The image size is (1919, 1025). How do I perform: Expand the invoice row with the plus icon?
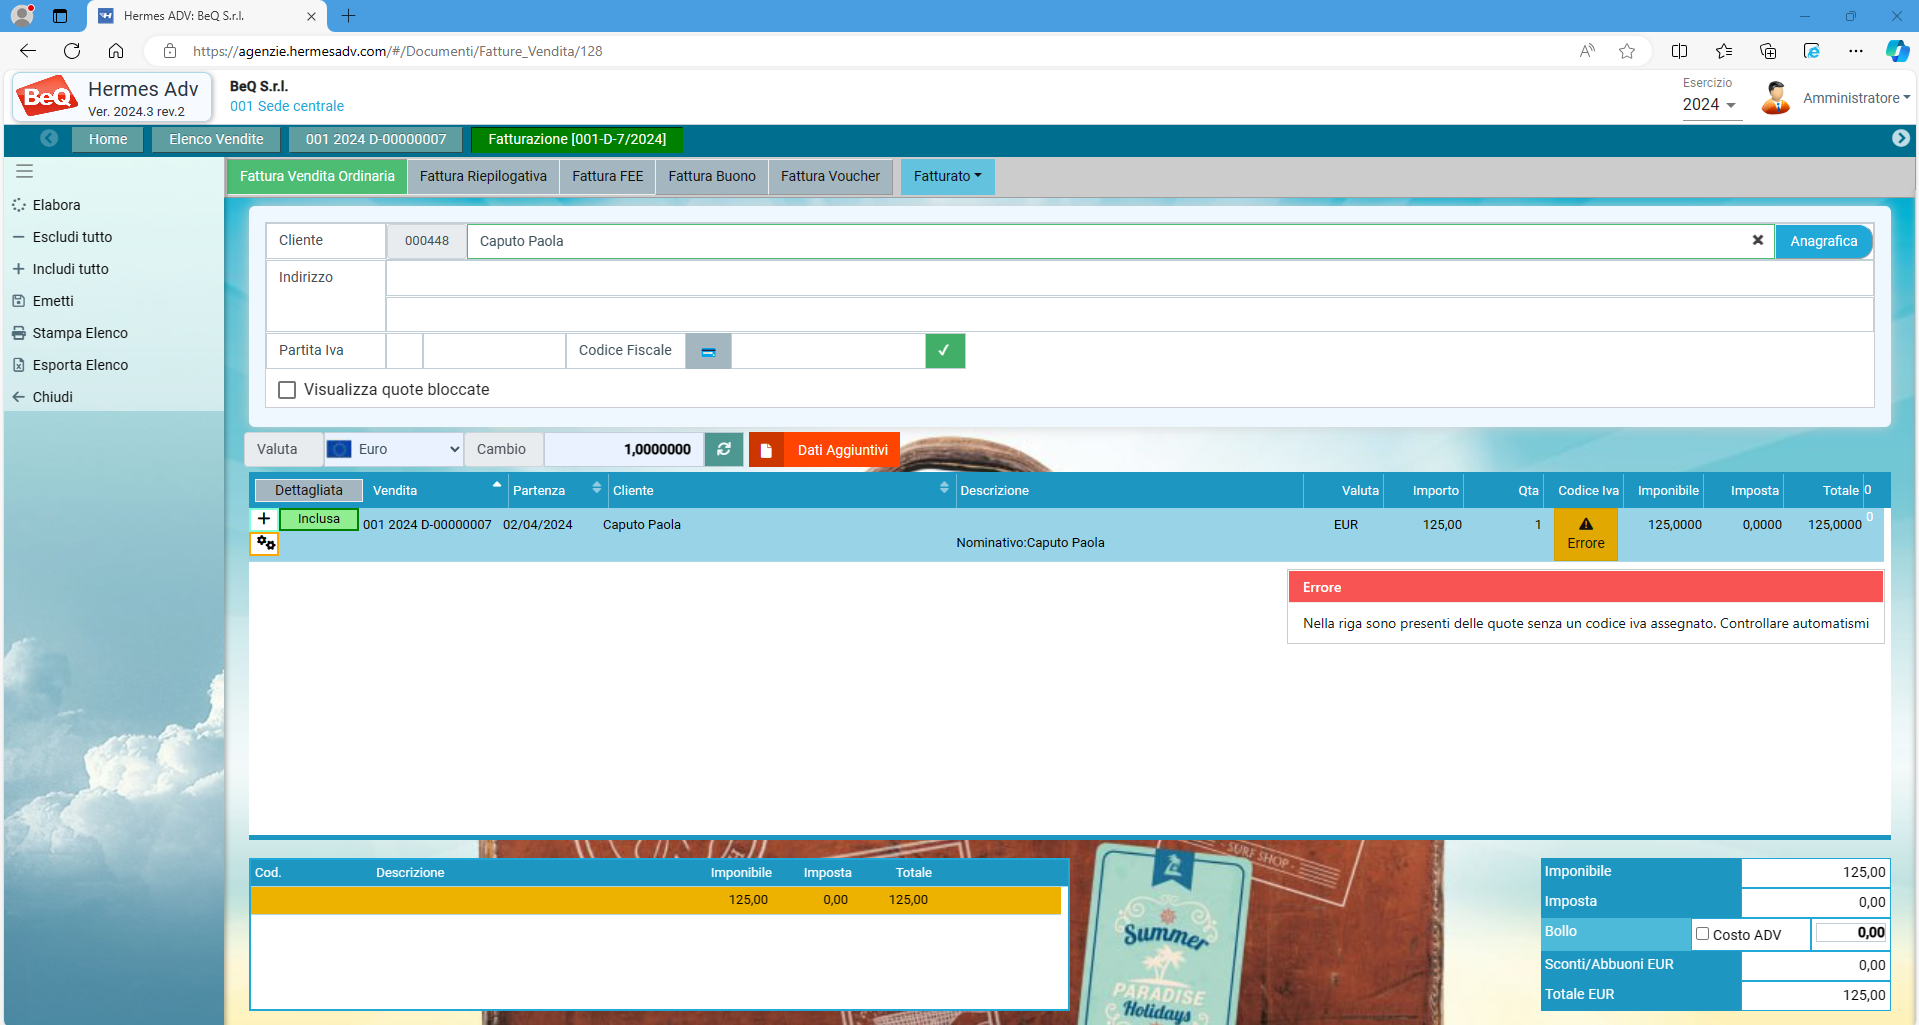264,518
